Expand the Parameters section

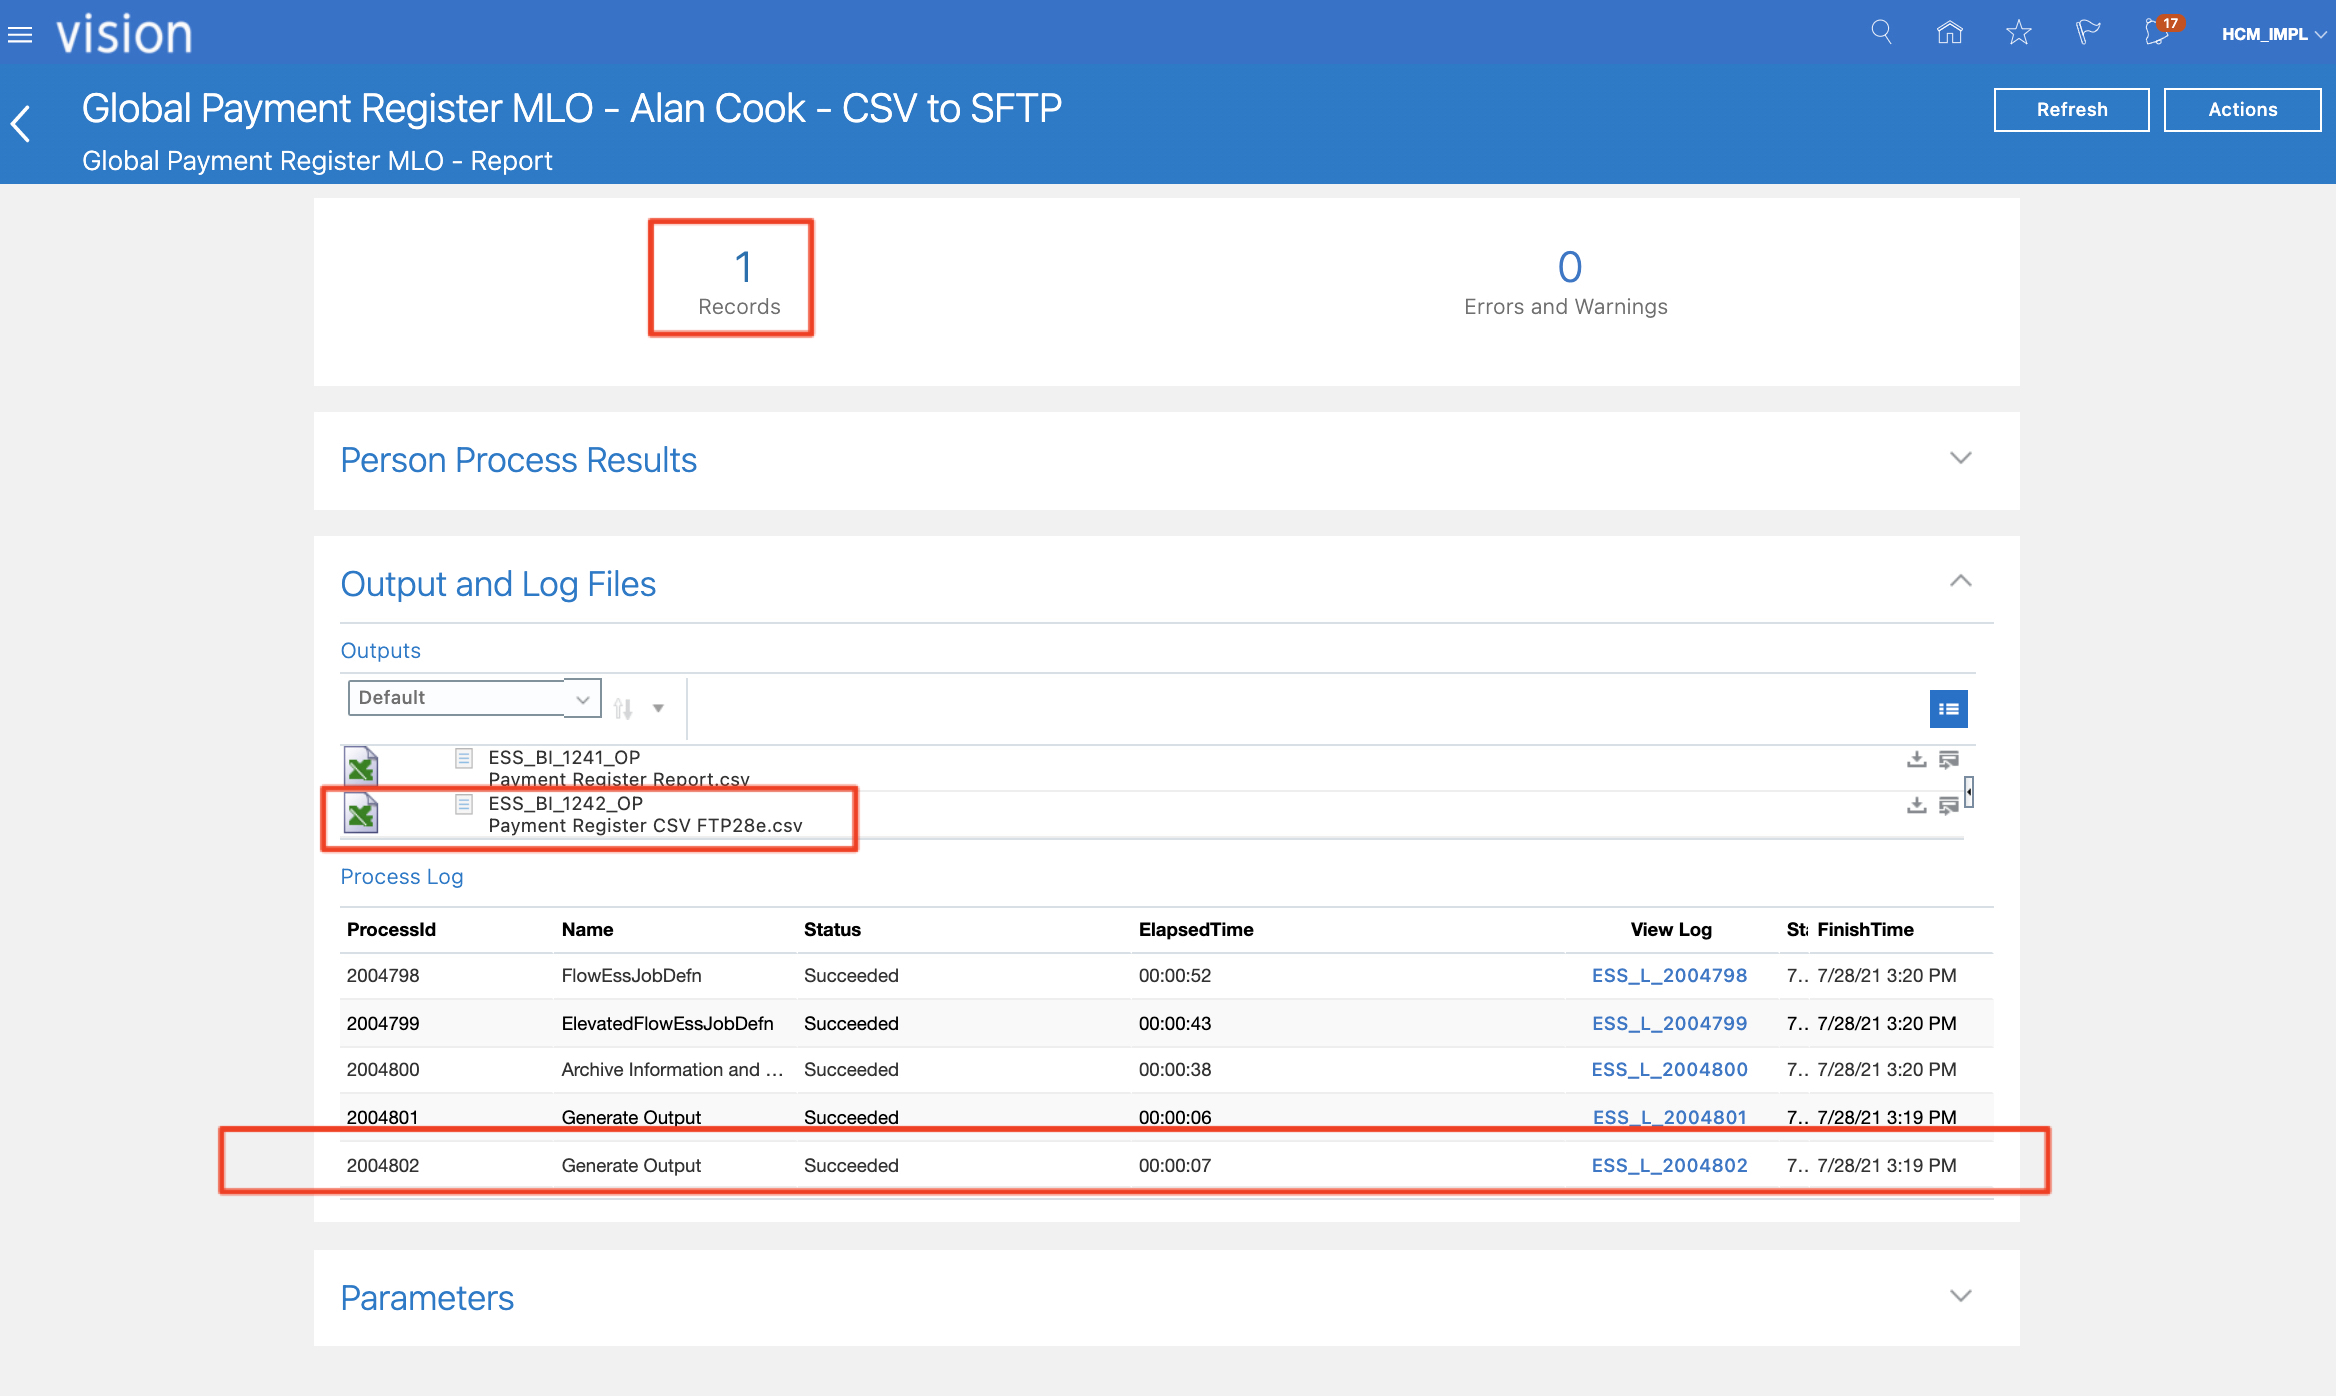[1960, 1296]
